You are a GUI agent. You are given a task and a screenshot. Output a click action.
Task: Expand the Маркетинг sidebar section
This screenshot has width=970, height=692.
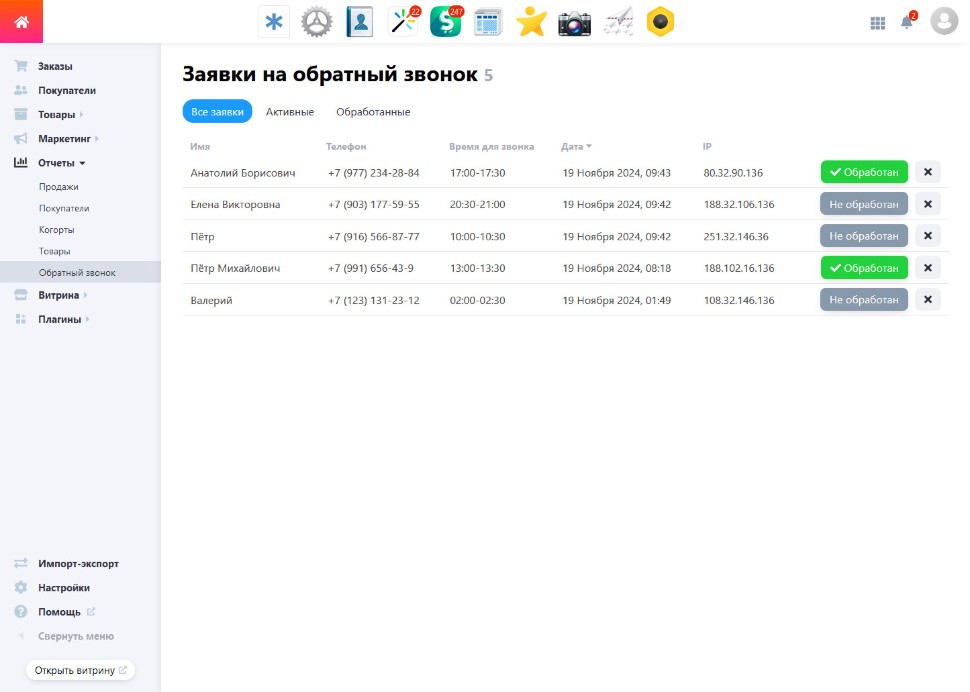tap(68, 139)
